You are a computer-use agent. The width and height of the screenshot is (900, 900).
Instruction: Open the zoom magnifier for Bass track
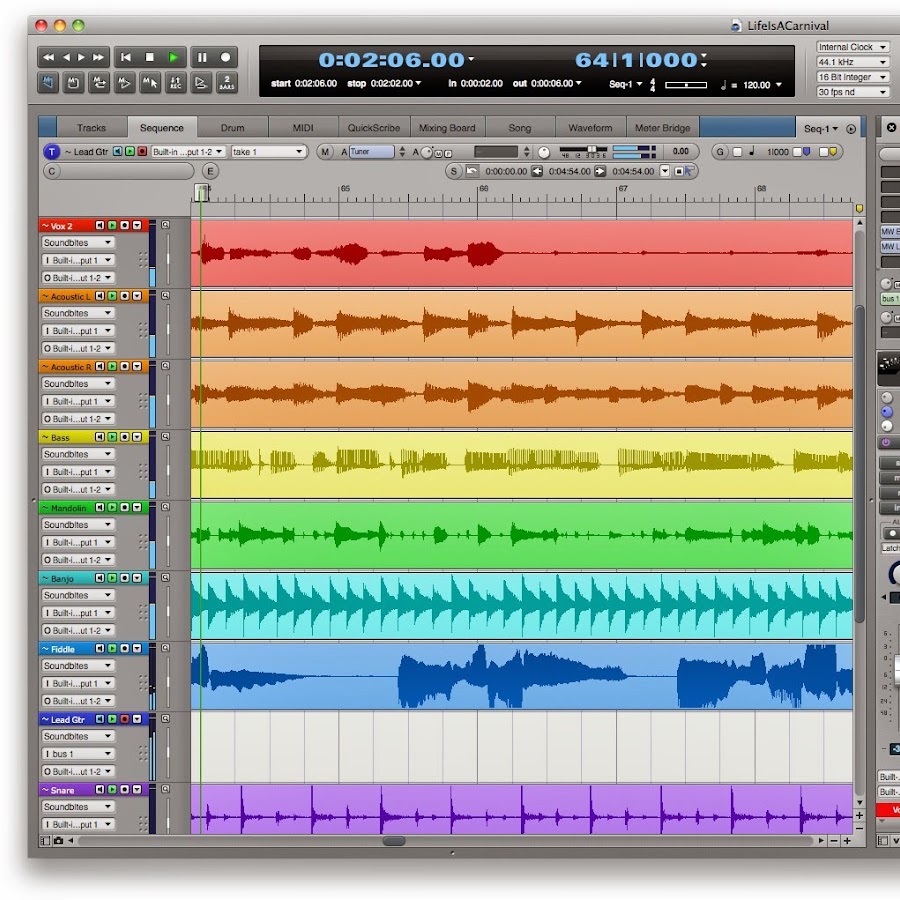[165, 437]
